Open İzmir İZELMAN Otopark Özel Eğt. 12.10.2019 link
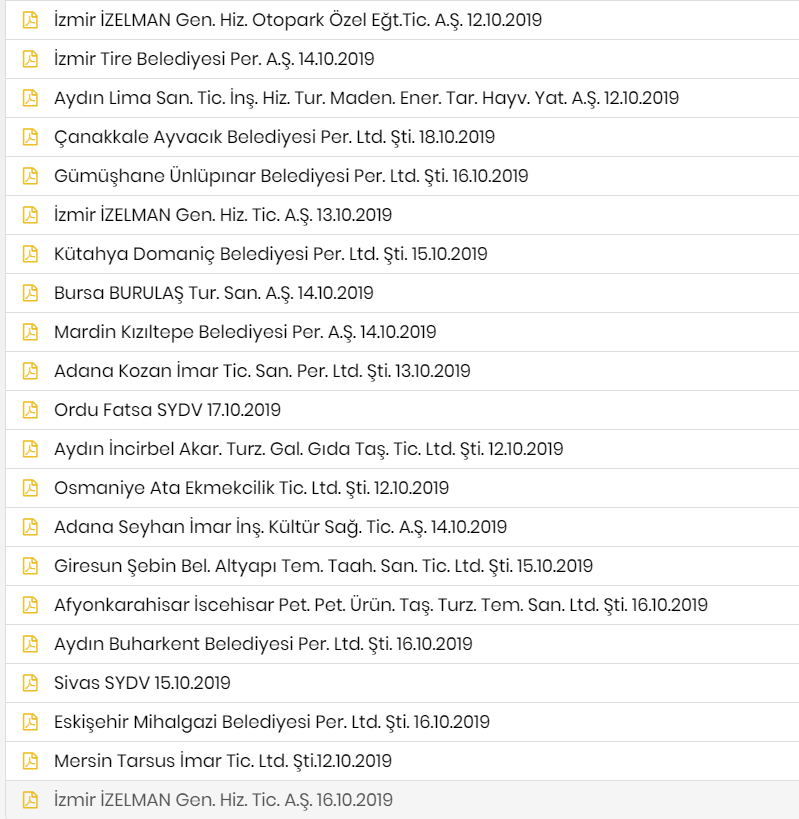This screenshot has height=819, width=799. tap(298, 20)
